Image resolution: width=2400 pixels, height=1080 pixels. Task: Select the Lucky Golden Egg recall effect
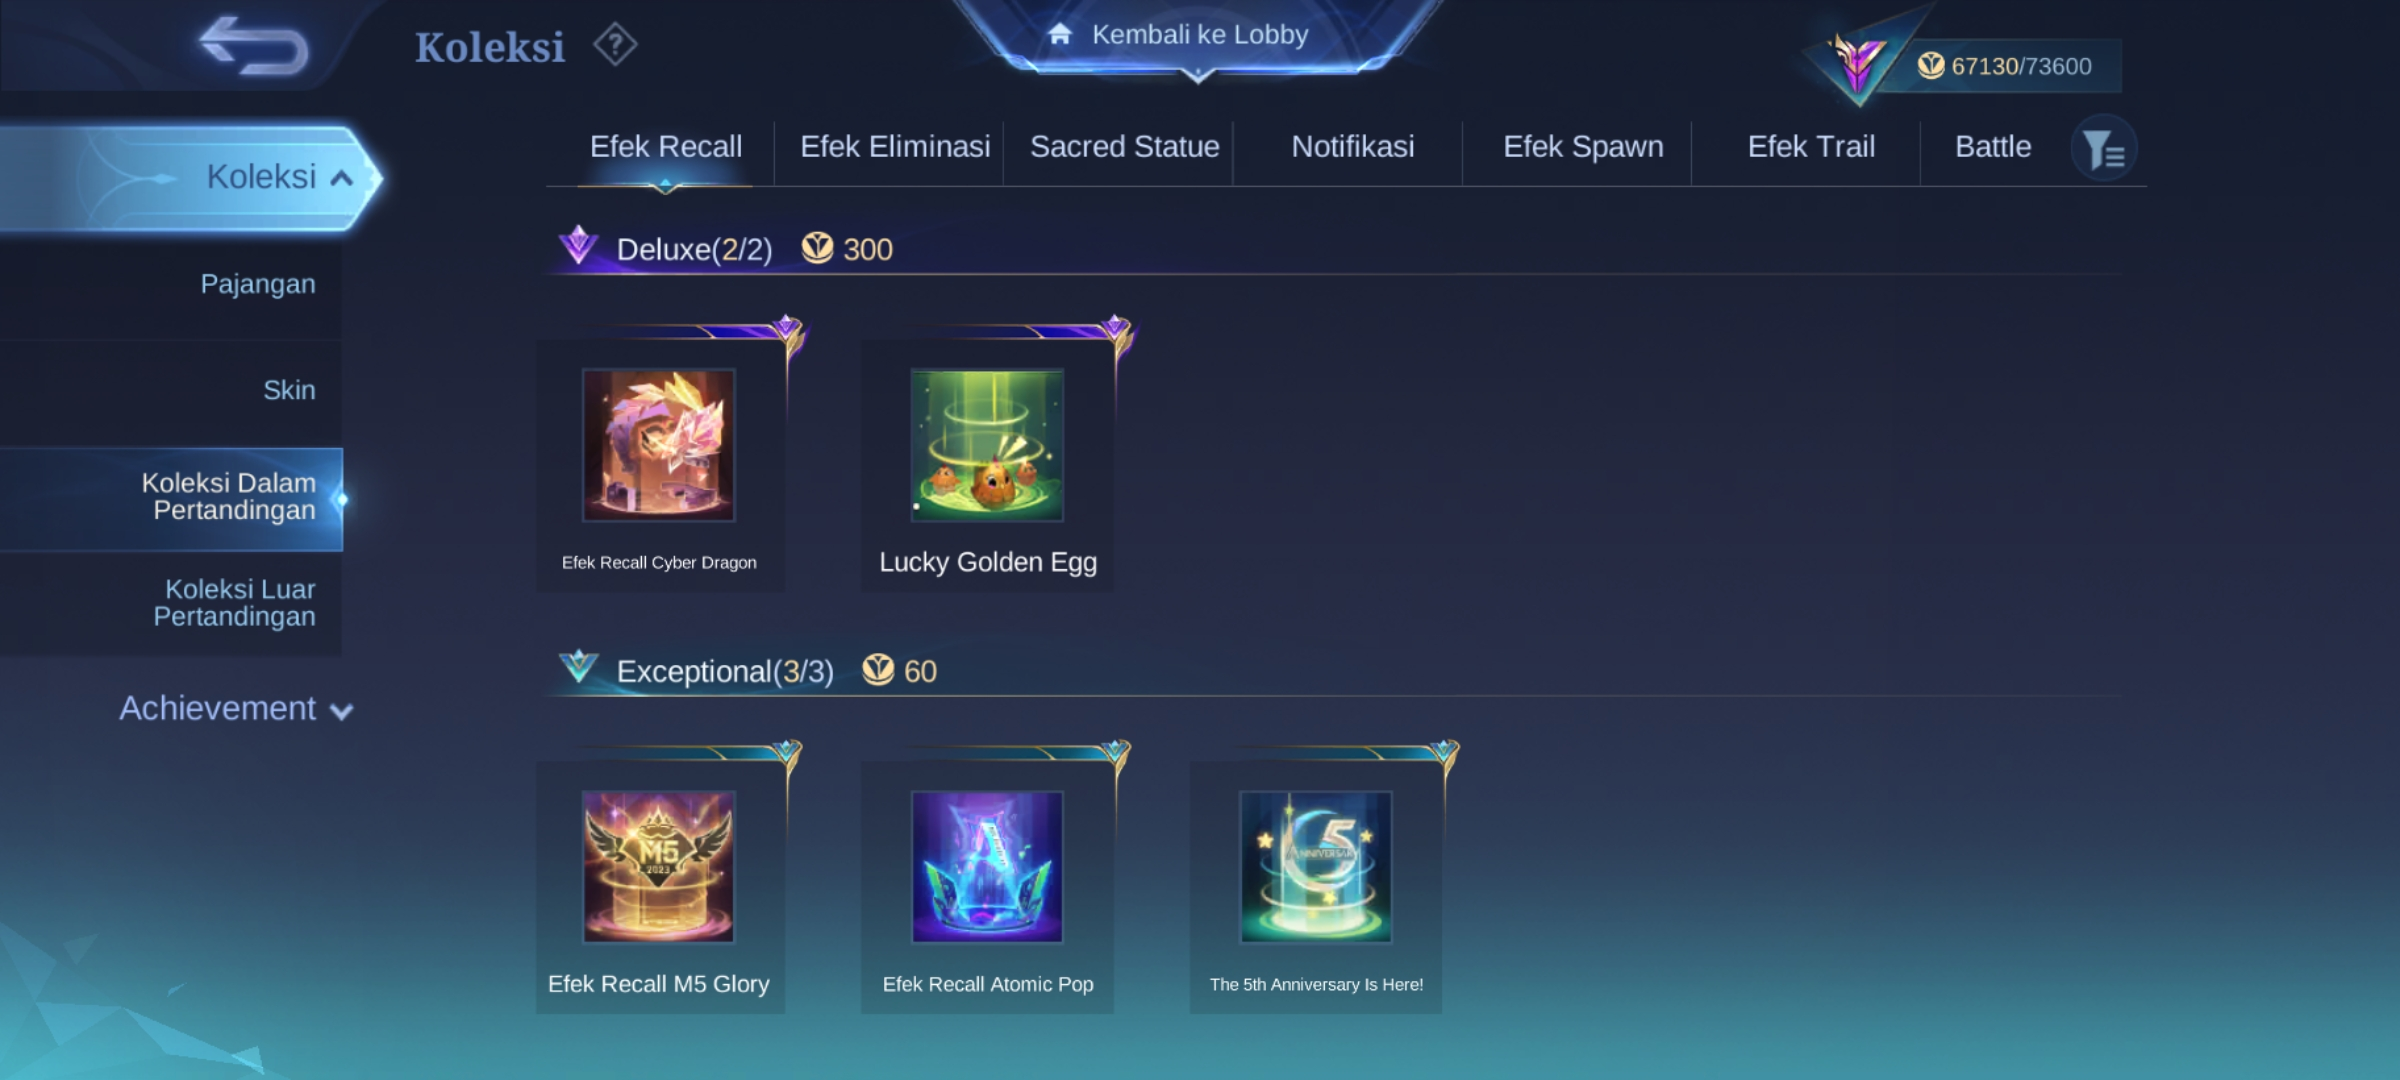(987, 445)
